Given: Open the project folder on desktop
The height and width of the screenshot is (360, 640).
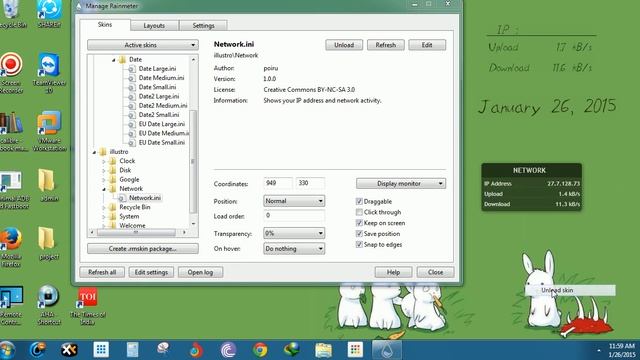Looking at the screenshot, I should point(48,244).
